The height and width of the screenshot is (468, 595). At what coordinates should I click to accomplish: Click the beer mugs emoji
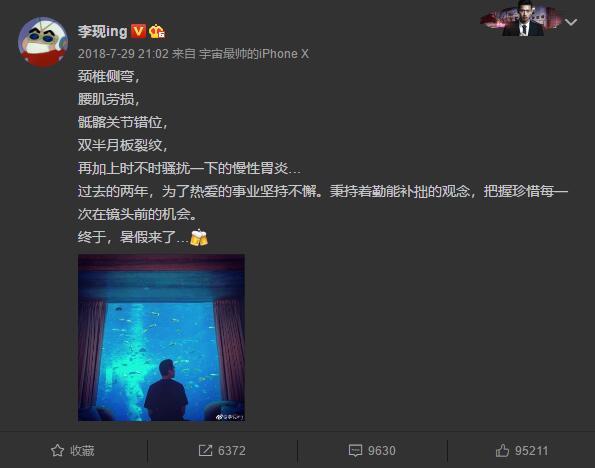tap(198, 238)
